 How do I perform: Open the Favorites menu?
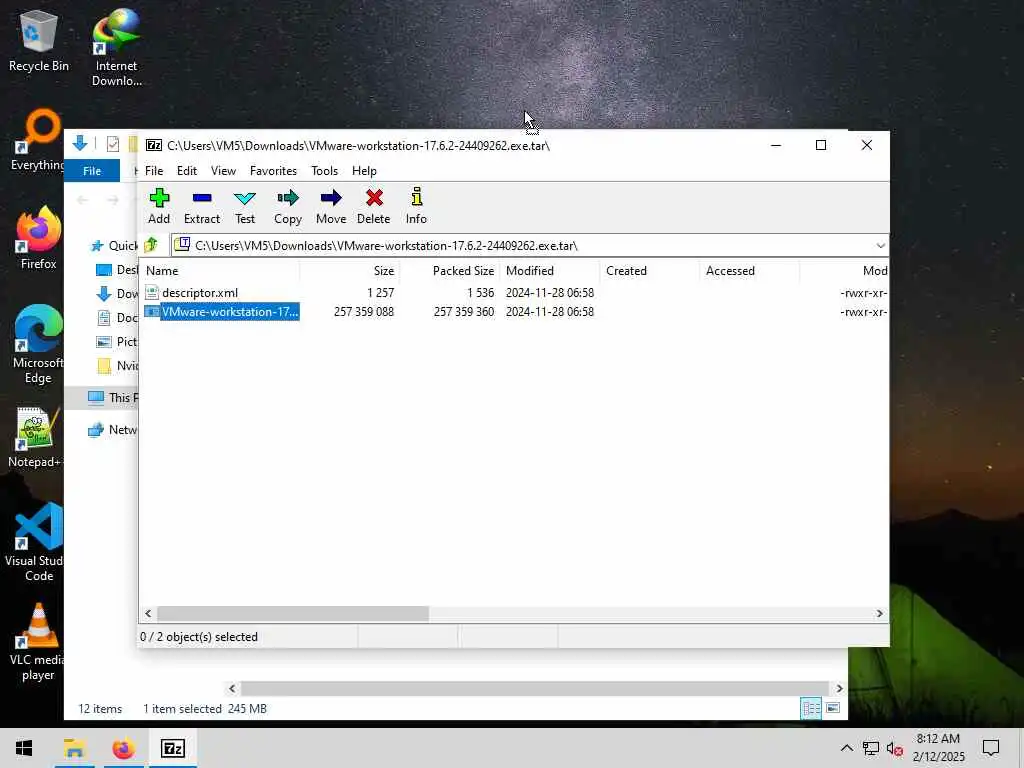(273, 170)
